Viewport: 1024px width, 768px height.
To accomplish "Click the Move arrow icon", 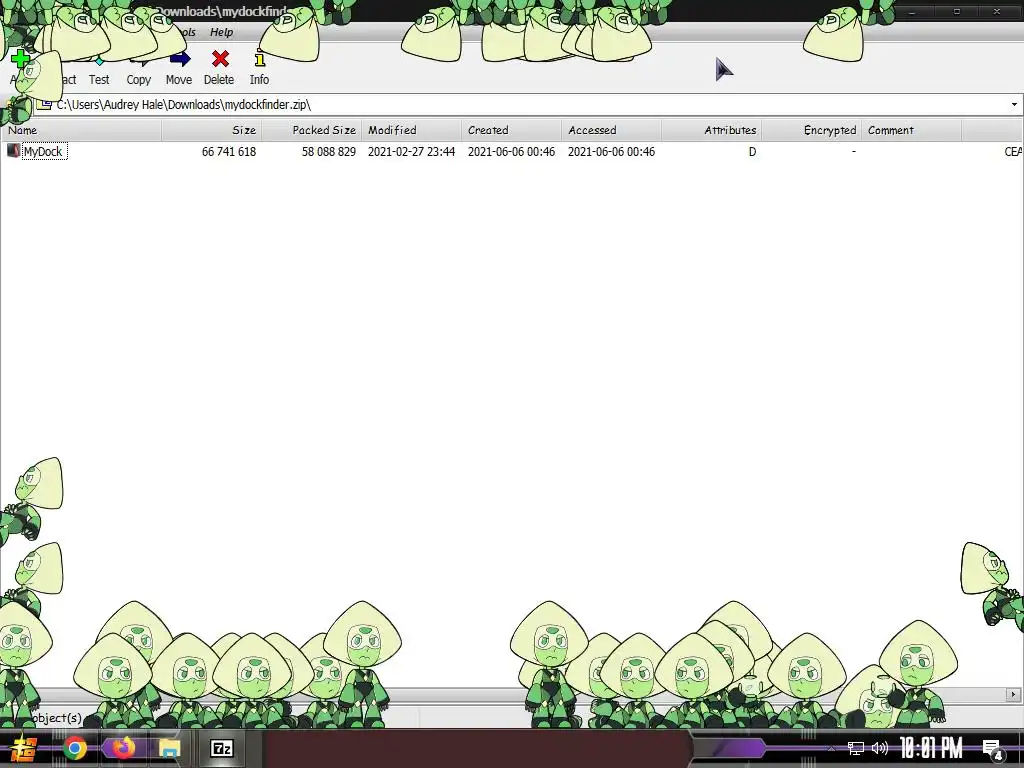I will point(180,59).
